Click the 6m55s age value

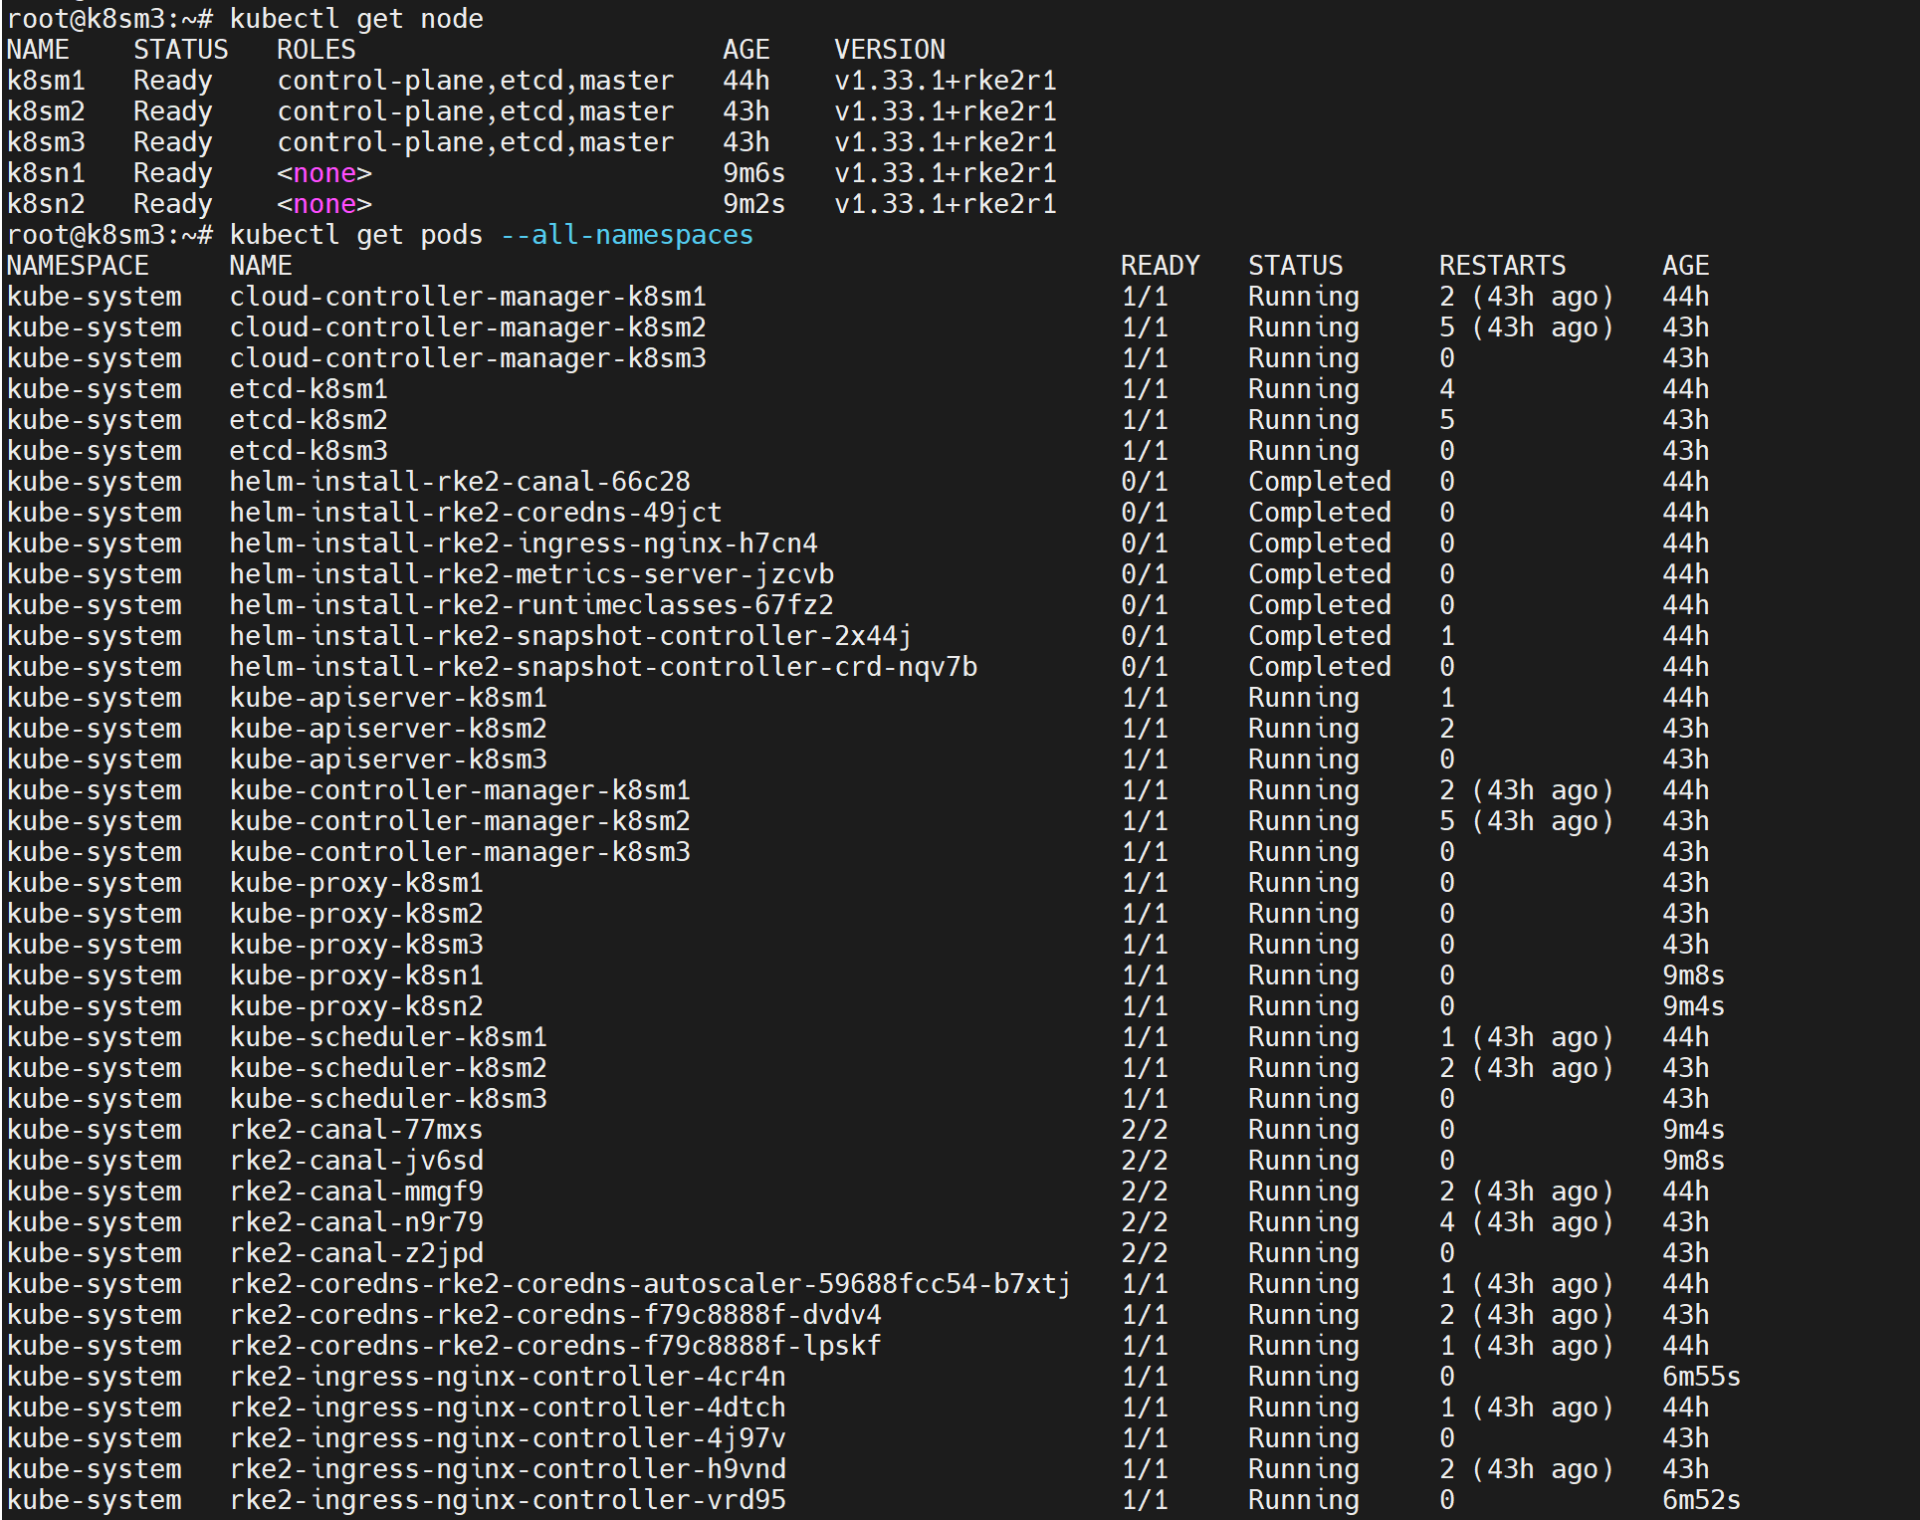tap(1701, 1377)
